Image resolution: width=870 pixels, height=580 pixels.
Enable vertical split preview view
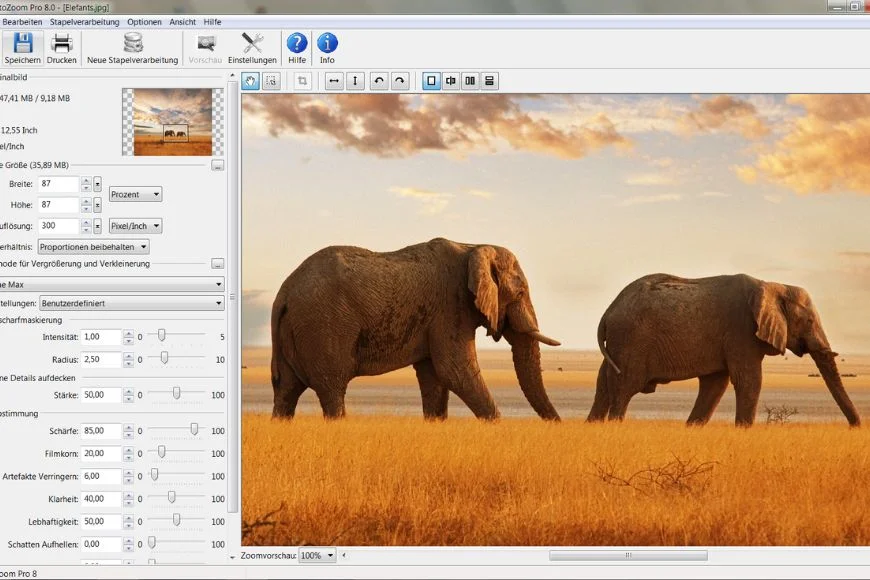point(451,81)
